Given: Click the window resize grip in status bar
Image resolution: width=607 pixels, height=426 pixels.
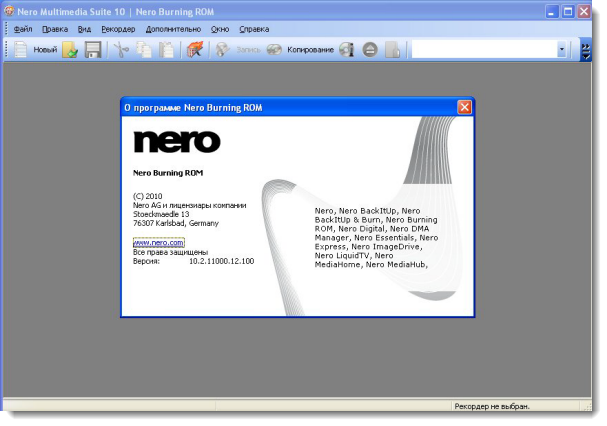Looking at the screenshot, I should [x=588, y=406].
